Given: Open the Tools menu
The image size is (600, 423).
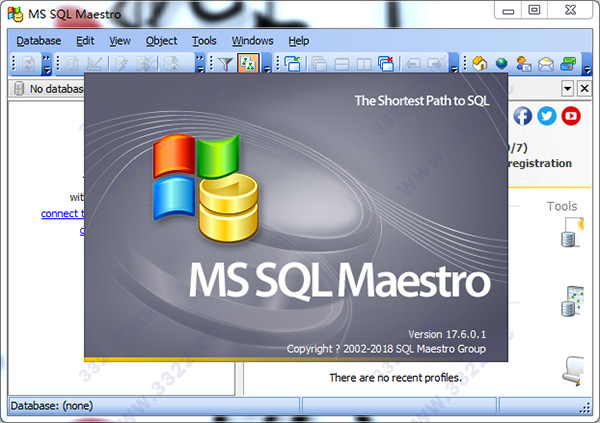Looking at the screenshot, I should click(x=204, y=41).
